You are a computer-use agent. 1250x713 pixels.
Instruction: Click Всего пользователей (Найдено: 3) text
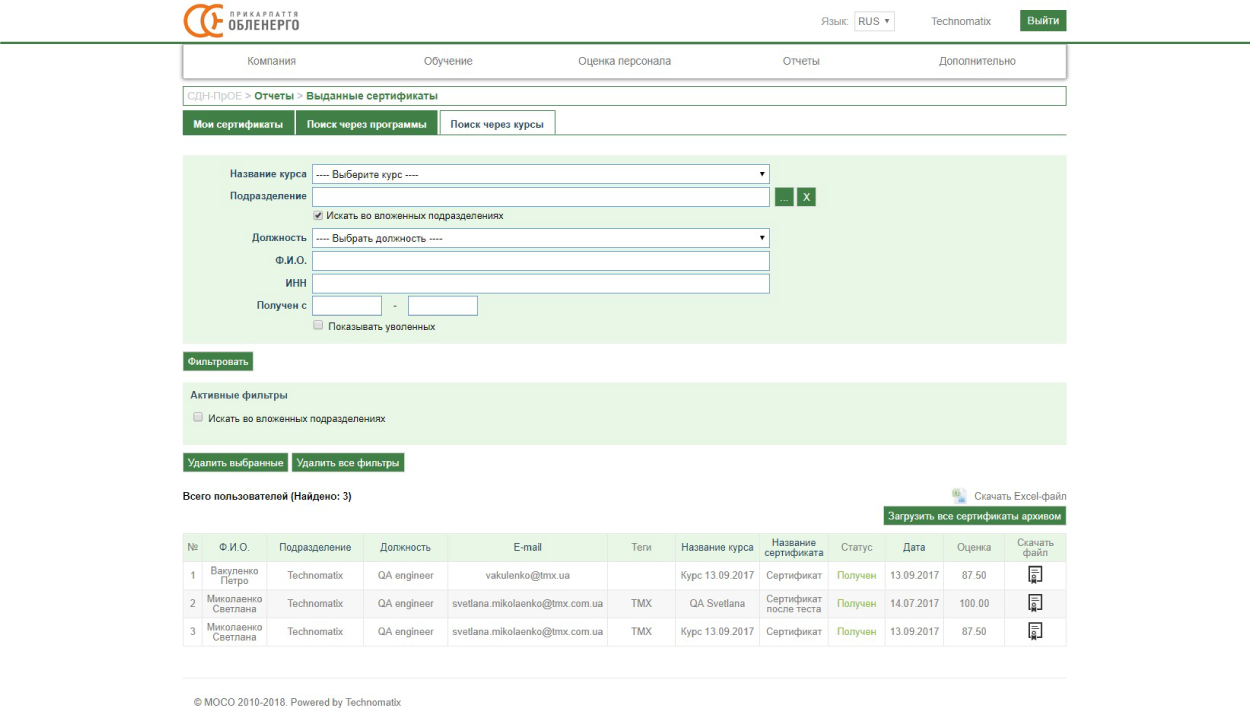[x=267, y=496]
